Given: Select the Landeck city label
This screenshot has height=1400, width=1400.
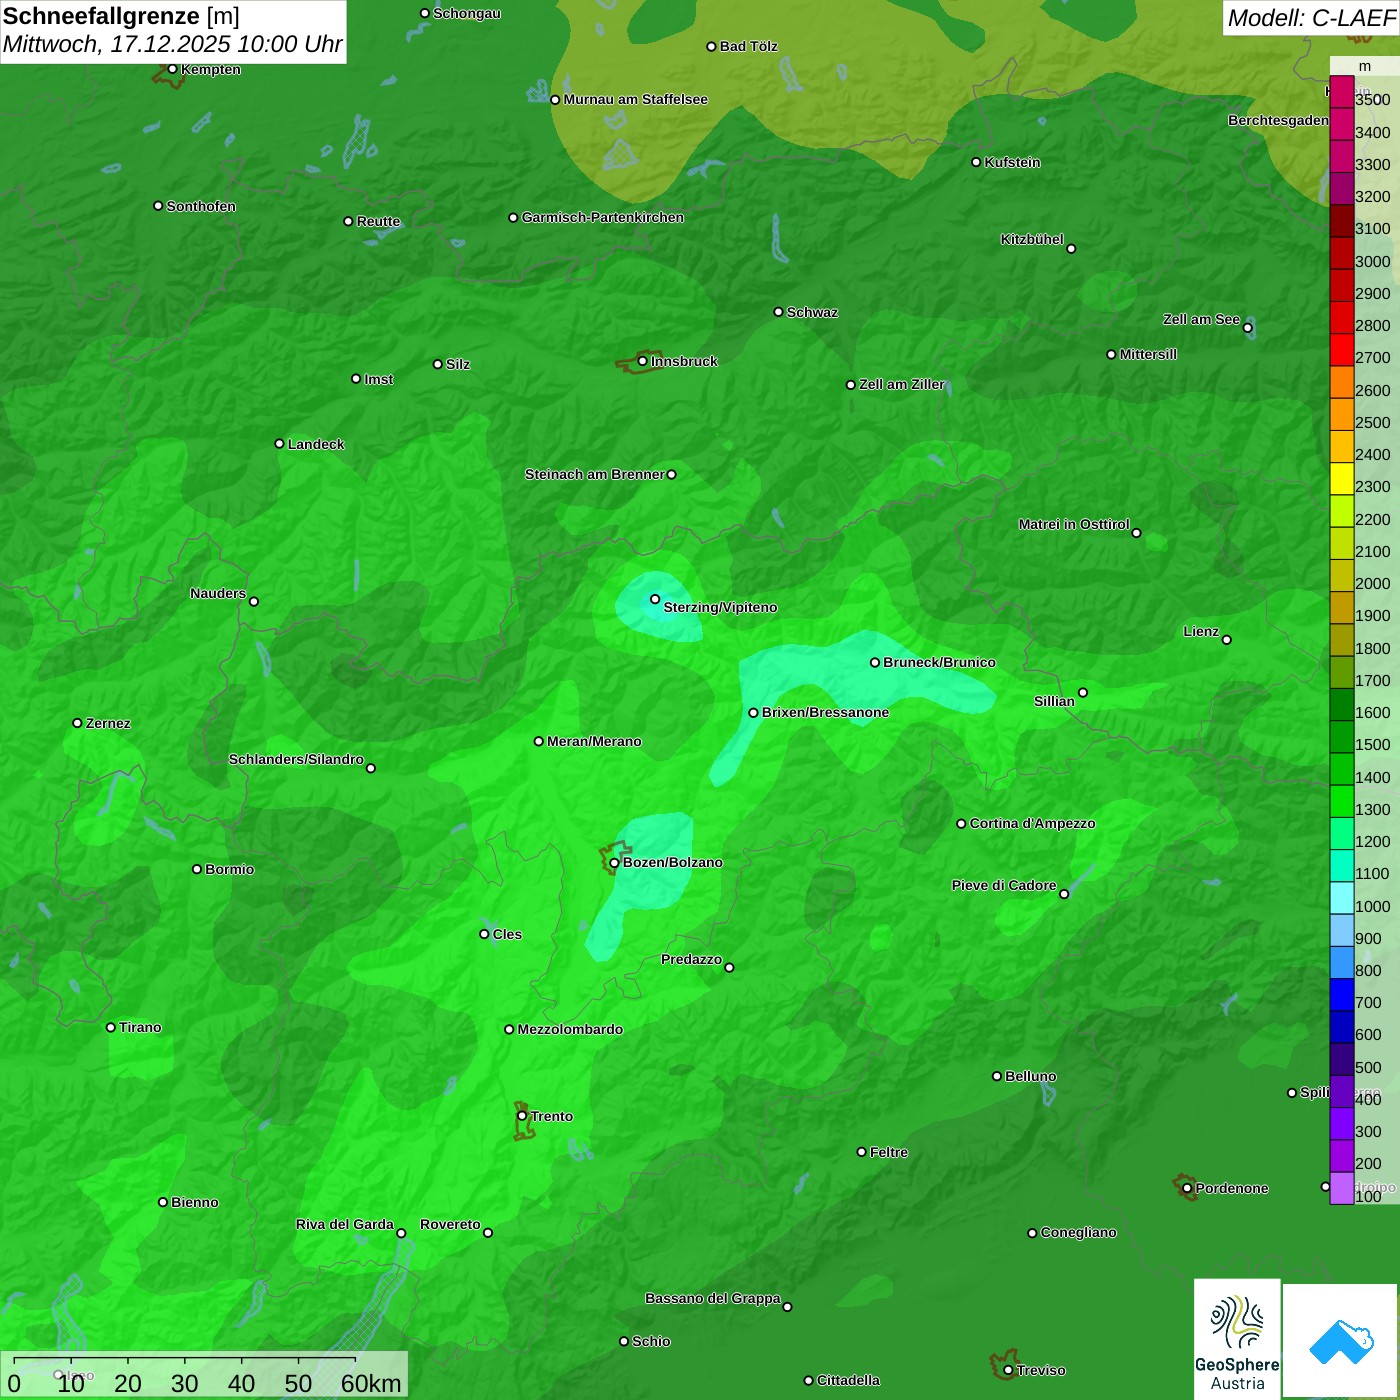Looking at the screenshot, I should [316, 444].
